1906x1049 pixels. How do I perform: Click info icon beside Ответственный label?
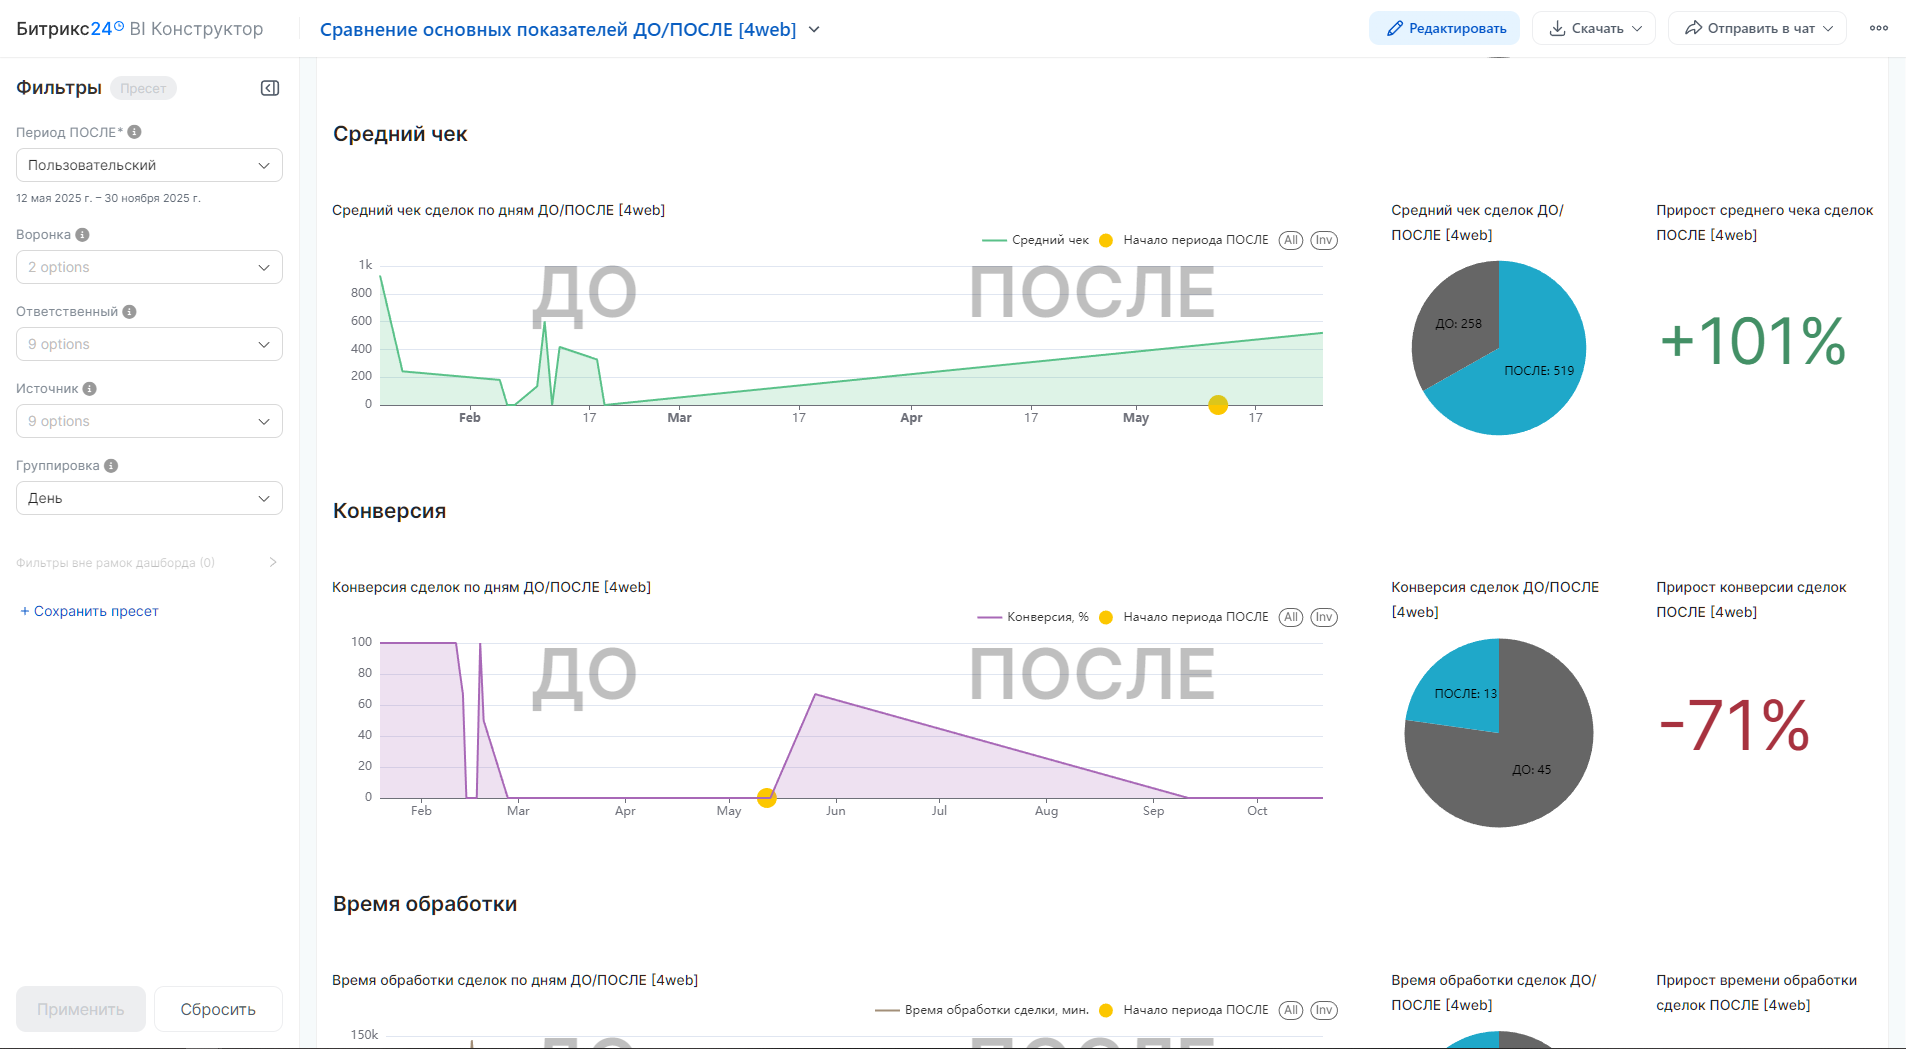click(129, 312)
